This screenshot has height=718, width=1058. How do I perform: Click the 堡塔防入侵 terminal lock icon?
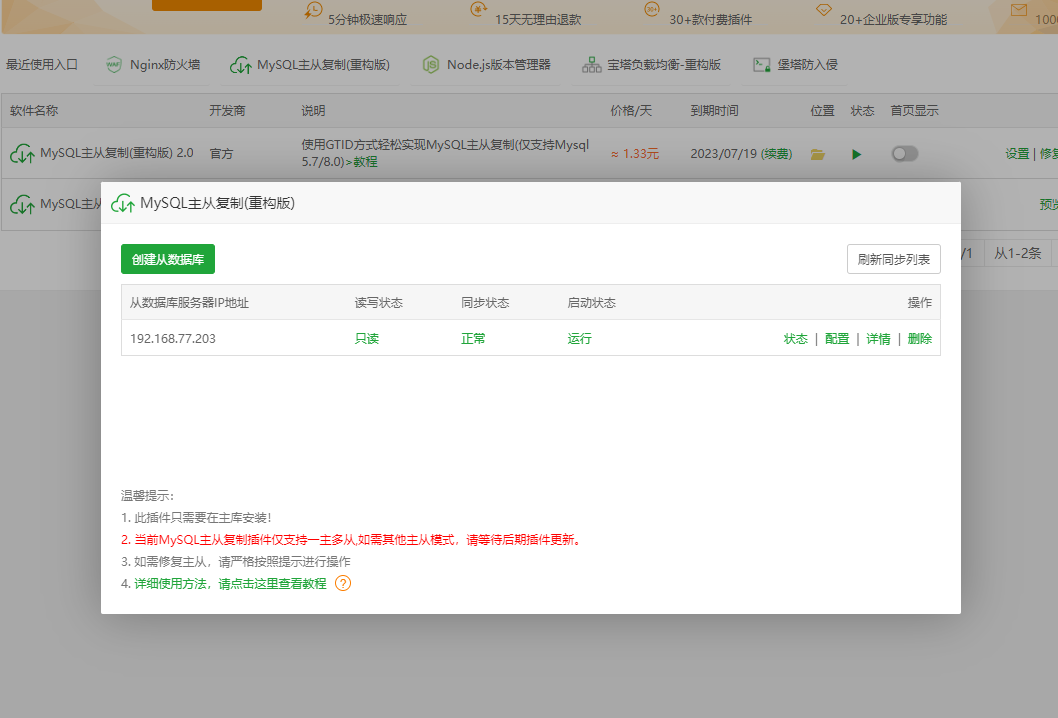tap(762, 65)
